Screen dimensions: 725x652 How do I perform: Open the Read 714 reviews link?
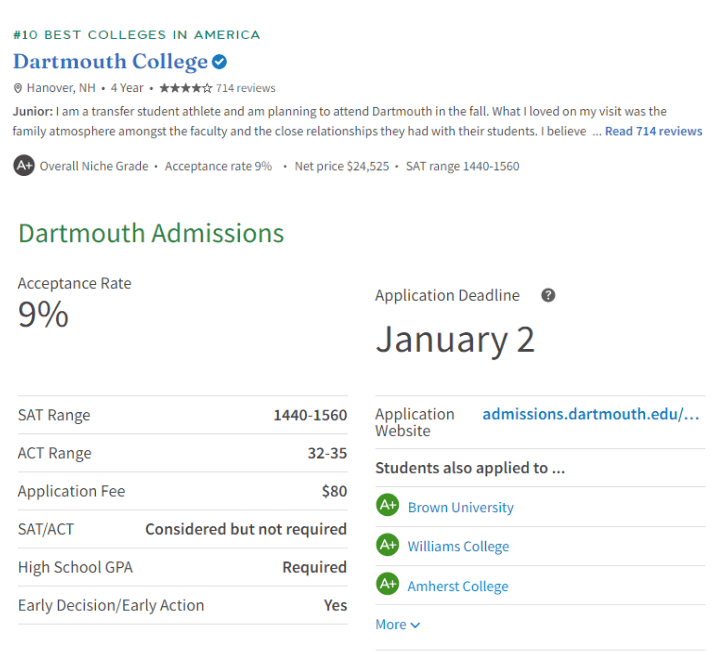pos(653,131)
